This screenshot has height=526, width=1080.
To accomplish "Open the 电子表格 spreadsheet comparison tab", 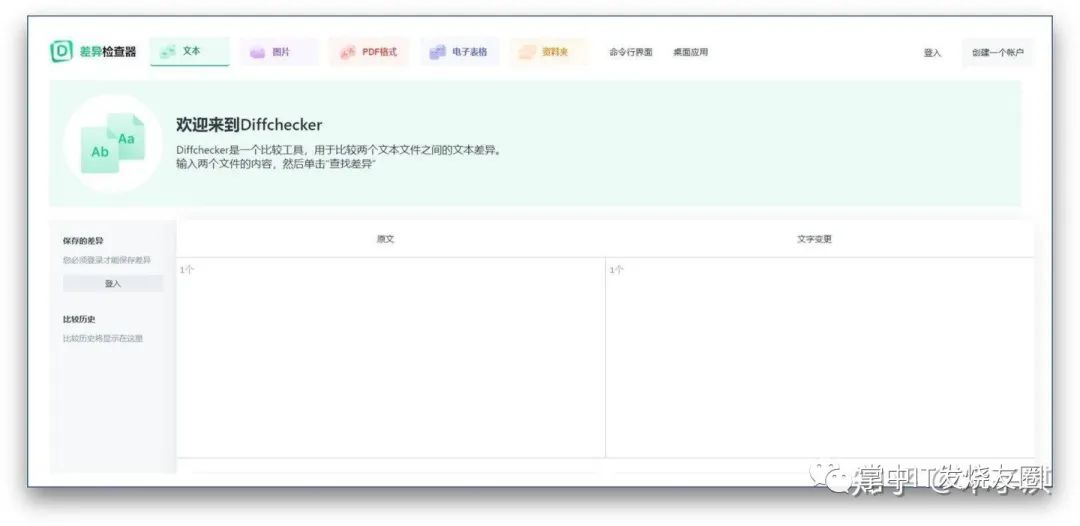I will tap(459, 52).
